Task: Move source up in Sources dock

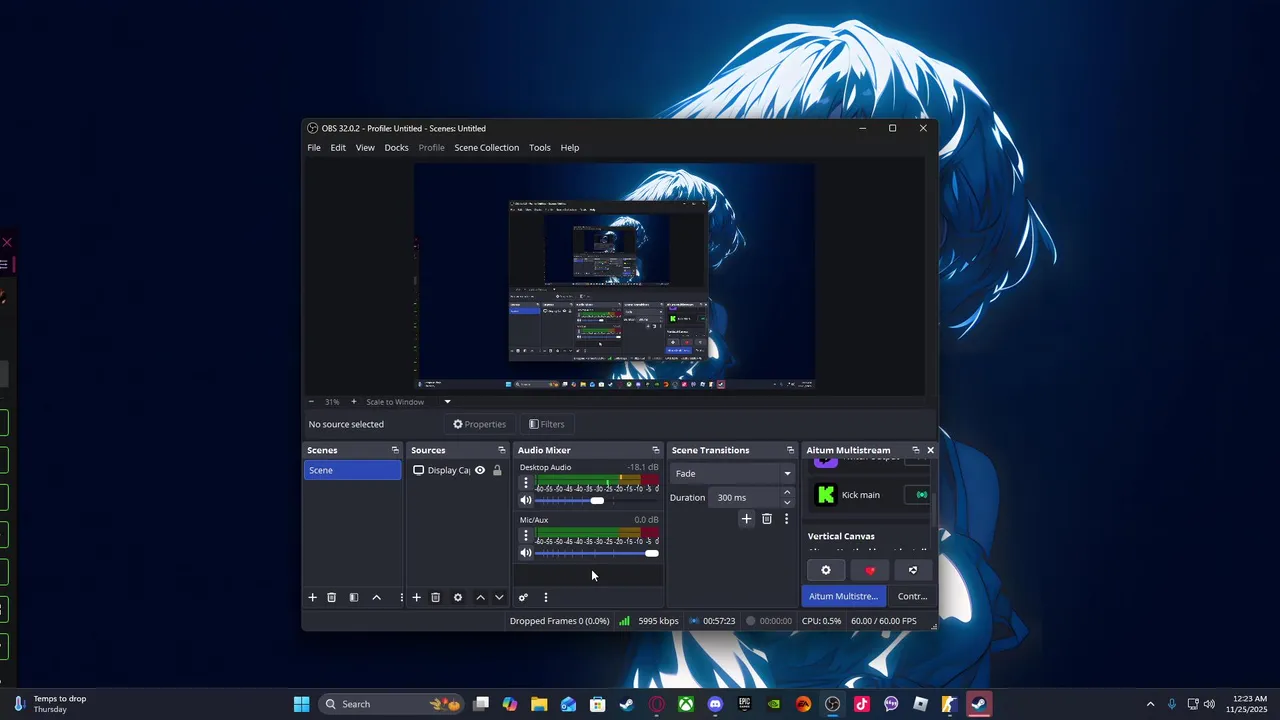Action: tap(480, 597)
